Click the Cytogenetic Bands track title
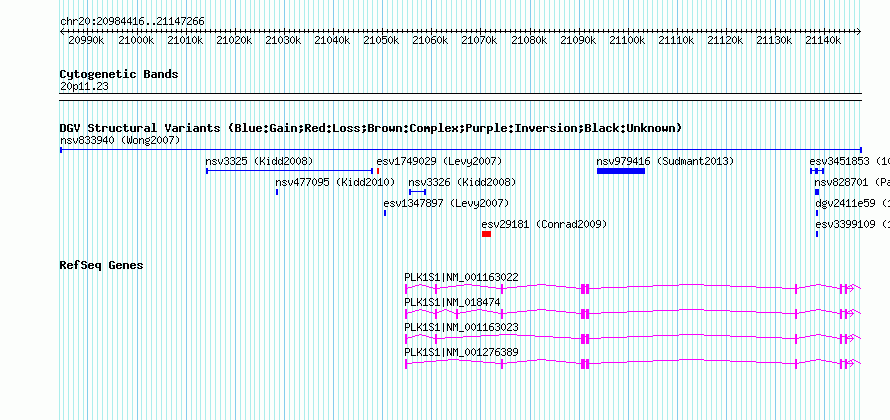The height and width of the screenshot is (420, 890). tap(119, 74)
